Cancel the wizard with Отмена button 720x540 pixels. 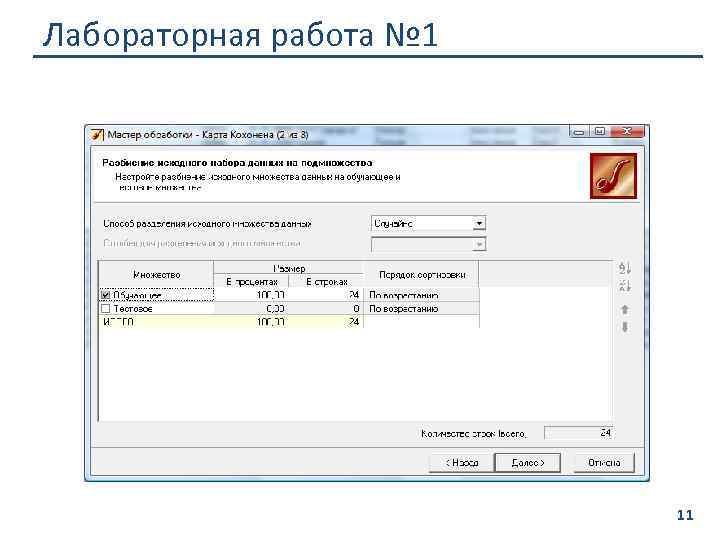604,463
